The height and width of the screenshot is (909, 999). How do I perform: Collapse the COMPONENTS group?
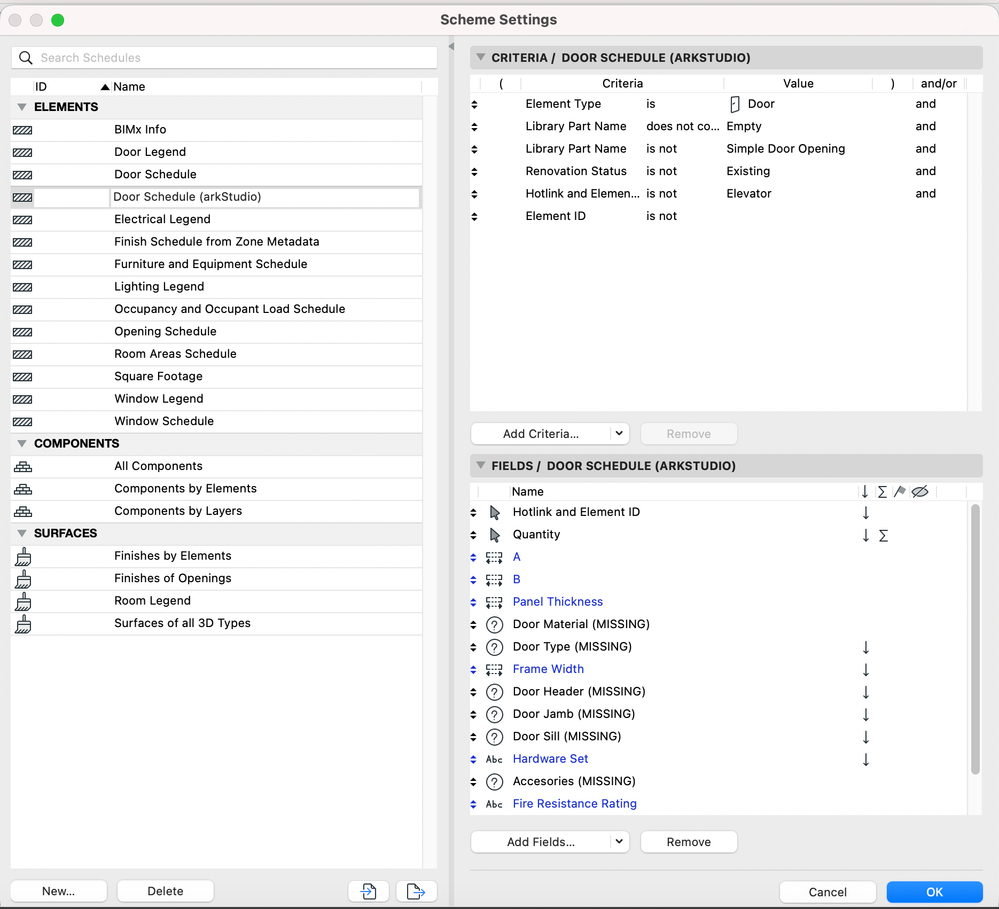tap(22, 443)
